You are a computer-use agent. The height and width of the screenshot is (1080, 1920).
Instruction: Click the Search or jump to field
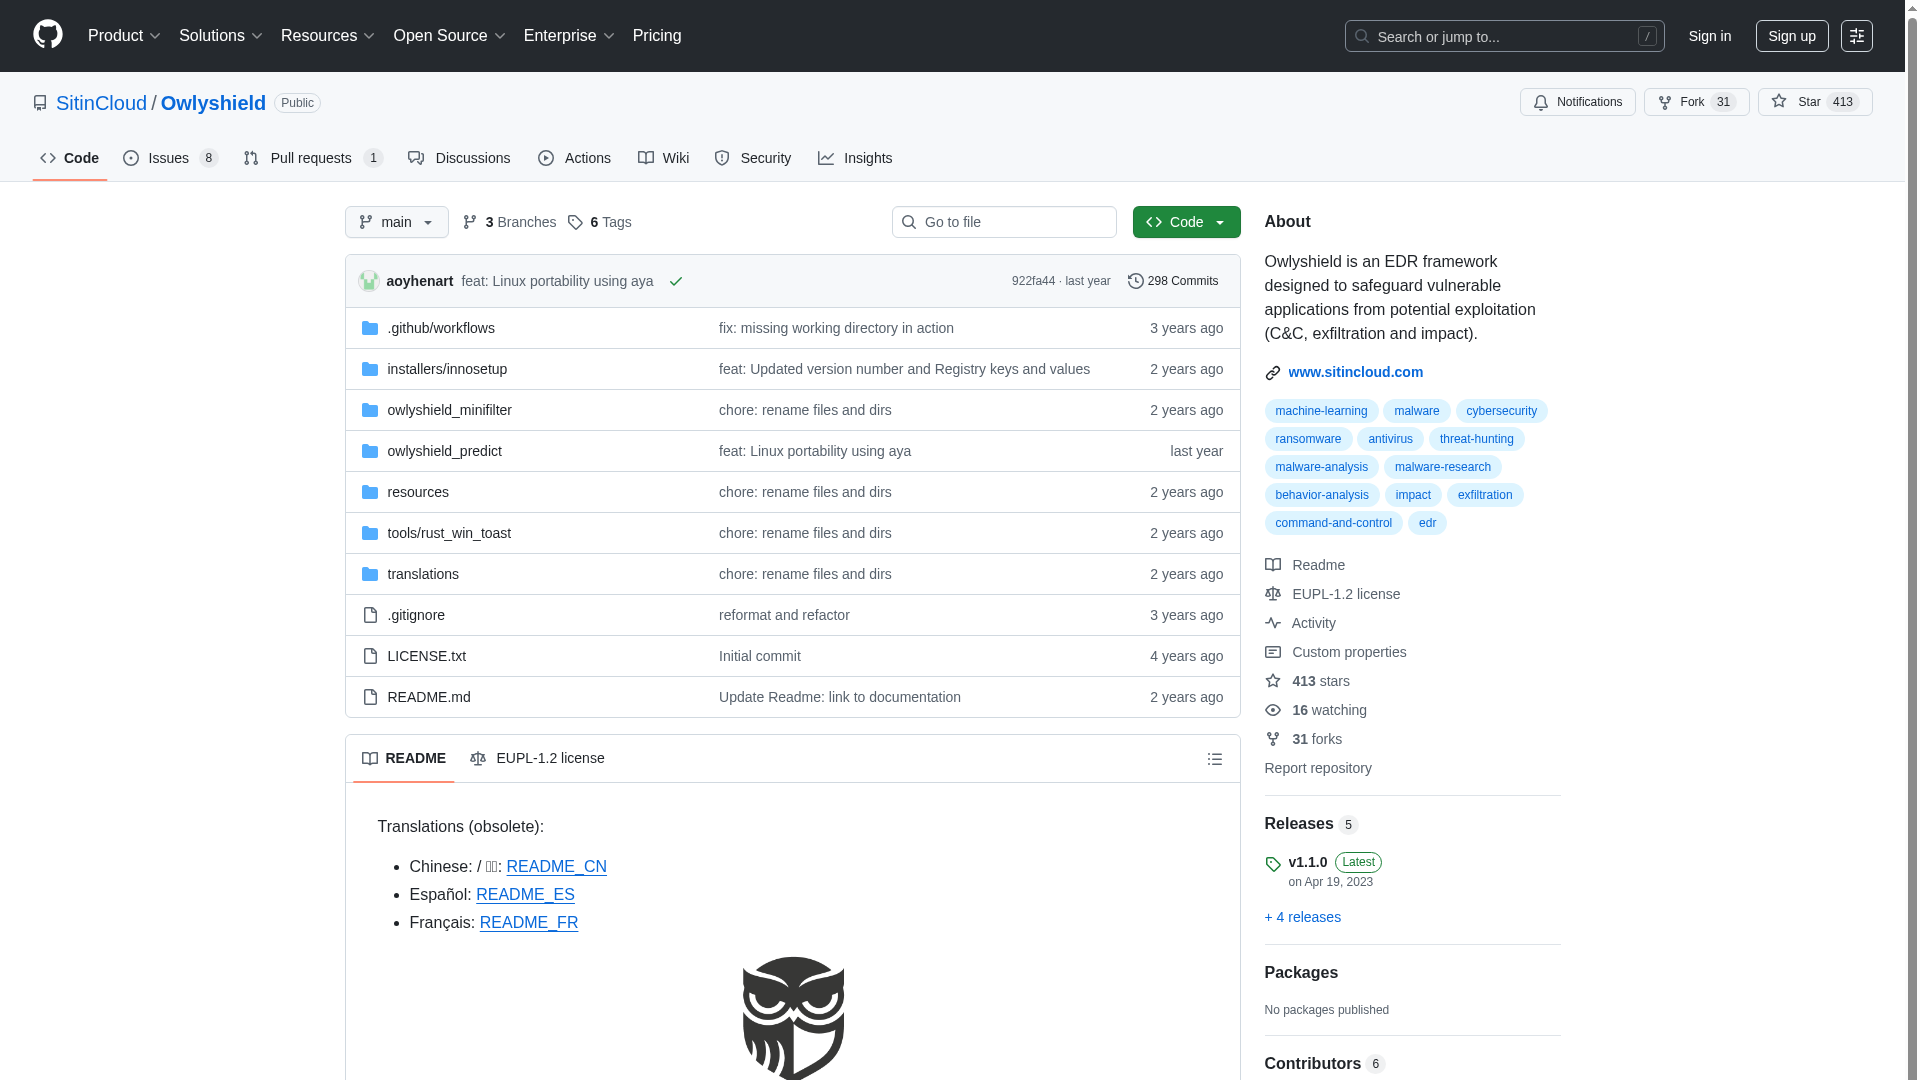(1504, 36)
